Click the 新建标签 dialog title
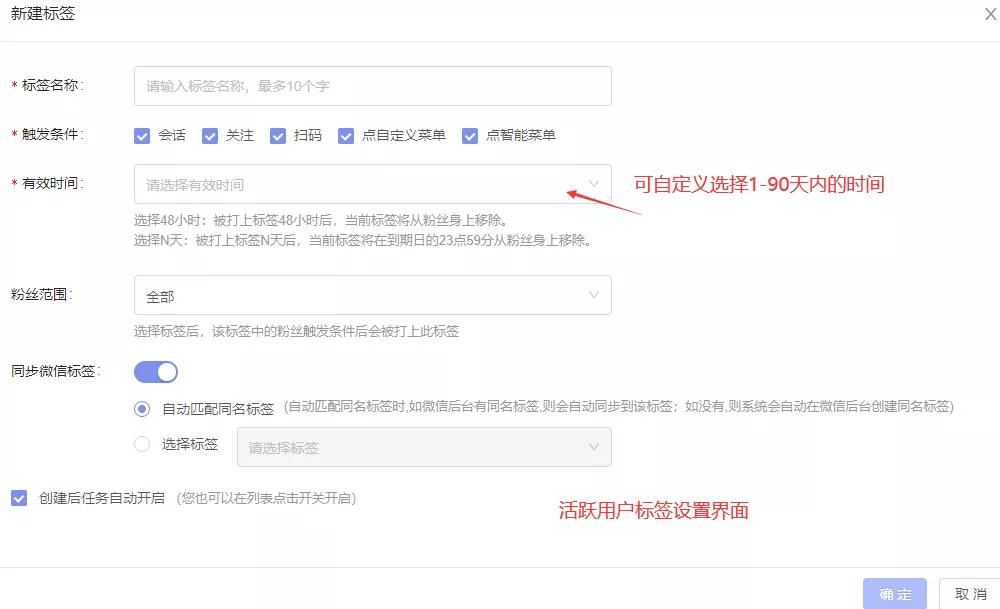This screenshot has height=609, width=1000. pos(43,14)
